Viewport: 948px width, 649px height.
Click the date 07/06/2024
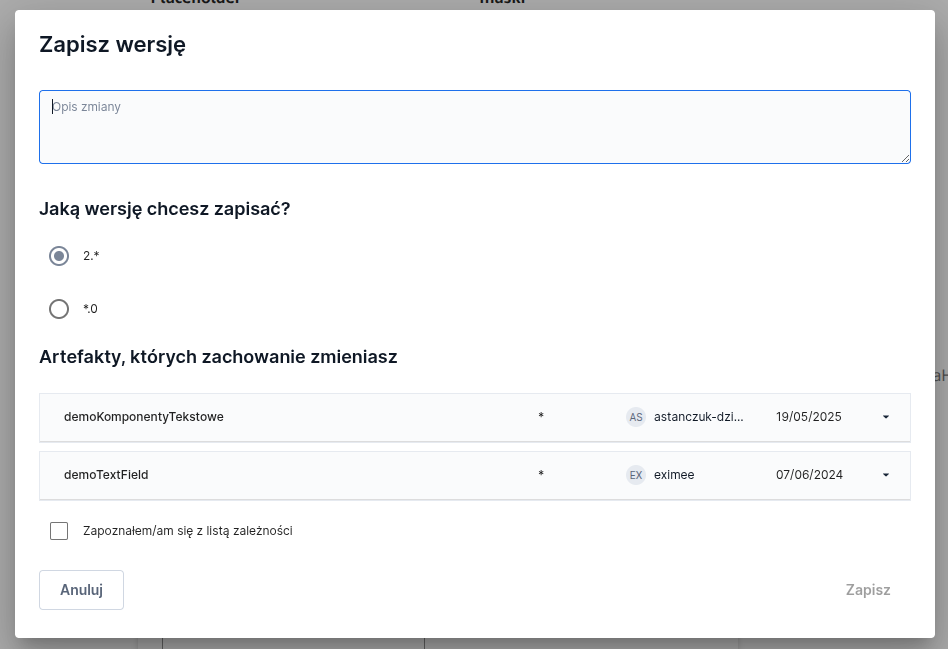[809, 475]
